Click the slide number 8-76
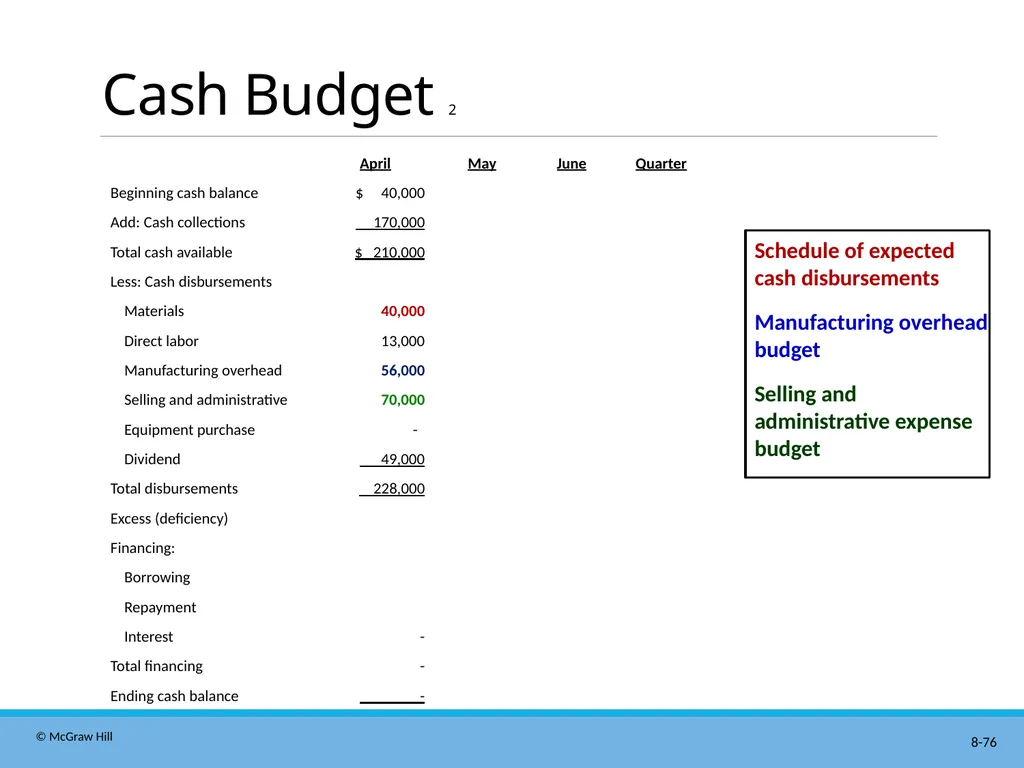The height and width of the screenshot is (768, 1024). [x=984, y=743]
